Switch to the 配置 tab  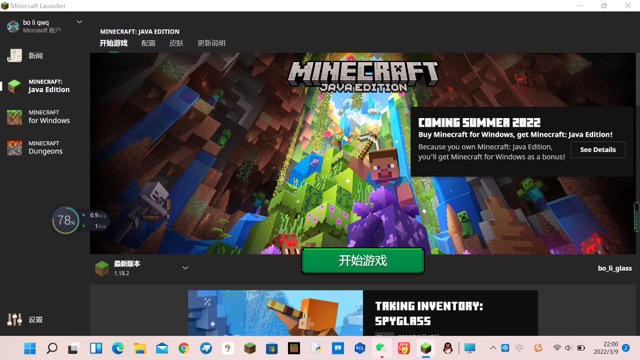pos(148,43)
